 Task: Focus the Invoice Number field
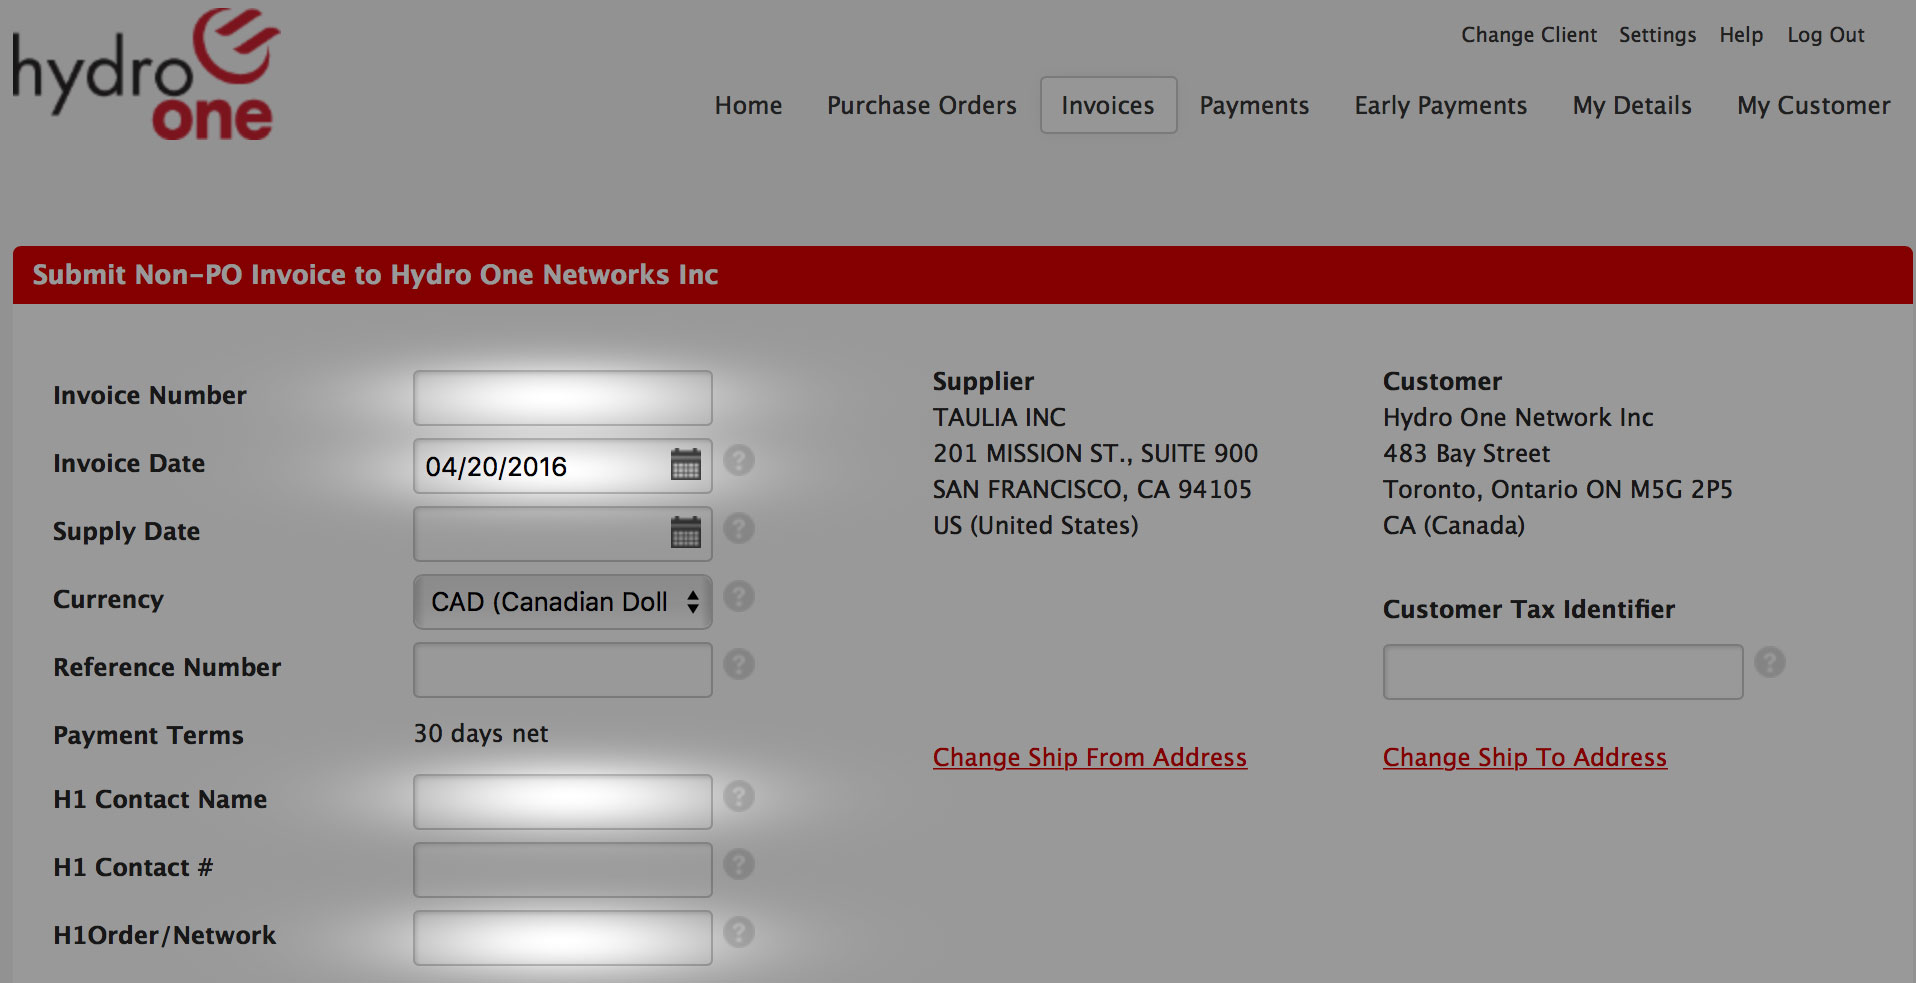[563, 398]
